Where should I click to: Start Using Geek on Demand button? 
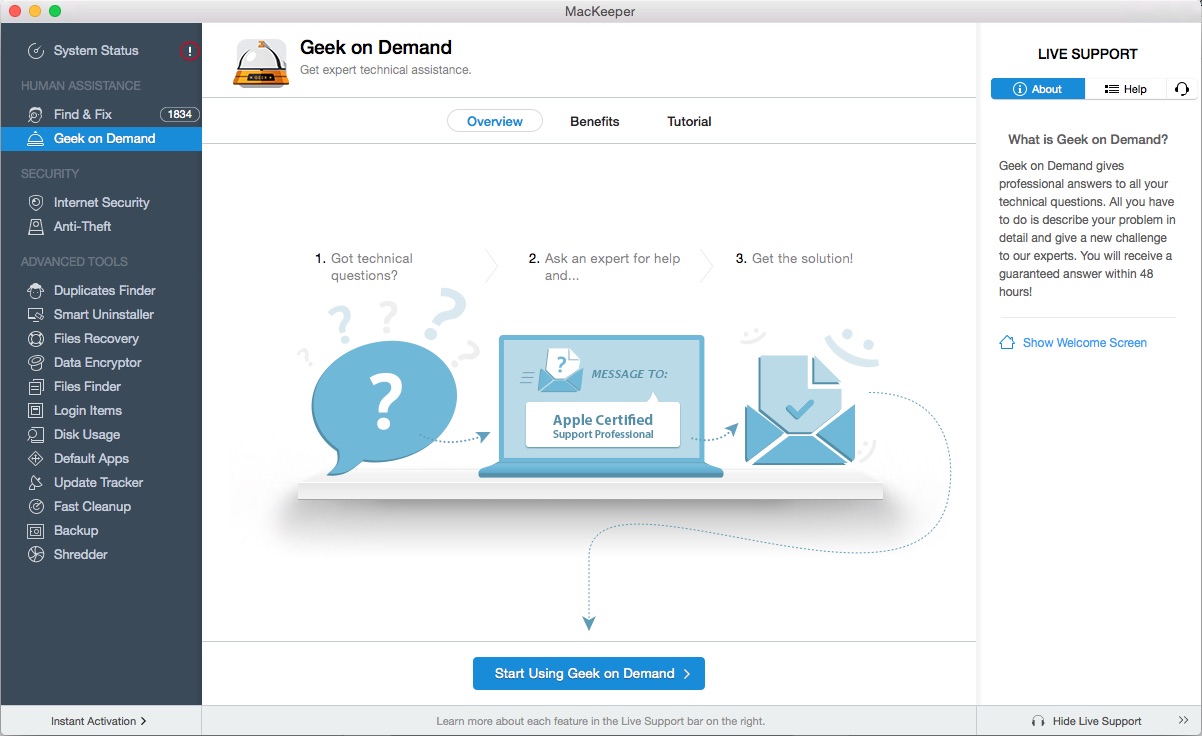click(589, 674)
